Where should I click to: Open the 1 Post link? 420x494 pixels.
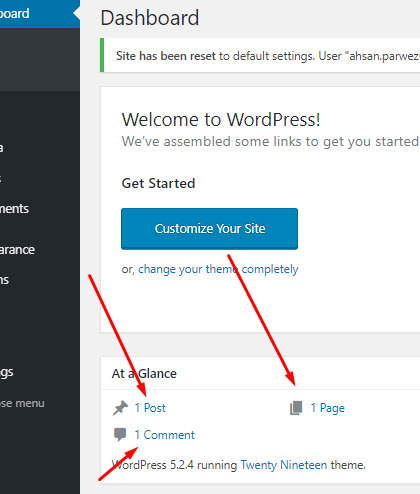coord(150,408)
